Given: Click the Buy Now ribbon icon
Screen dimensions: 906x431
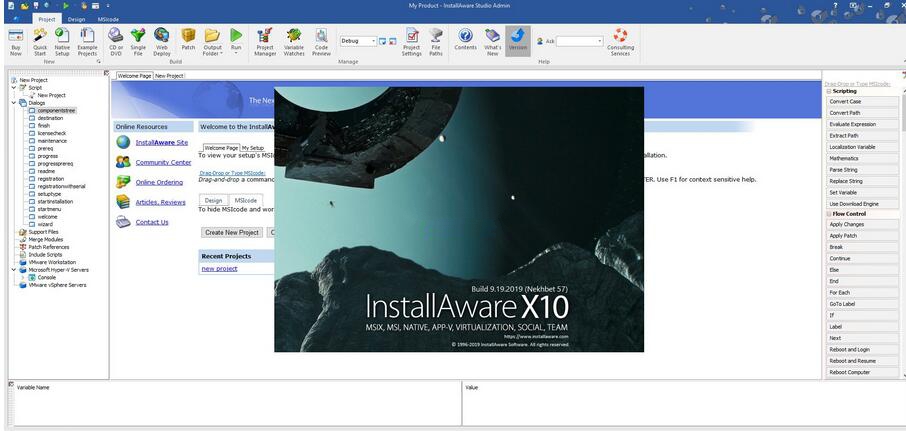Looking at the screenshot, I should point(16,42).
